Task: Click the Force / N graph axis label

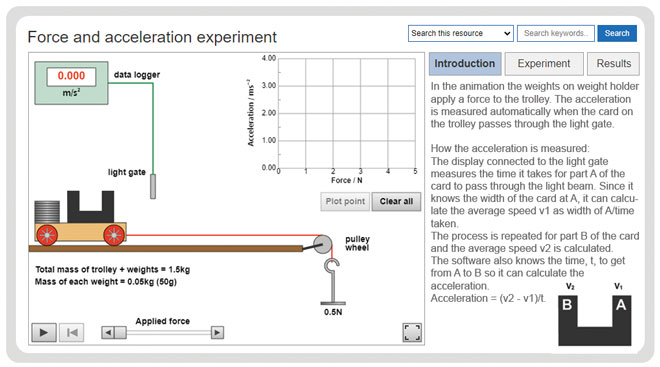Action: click(x=346, y=181)
